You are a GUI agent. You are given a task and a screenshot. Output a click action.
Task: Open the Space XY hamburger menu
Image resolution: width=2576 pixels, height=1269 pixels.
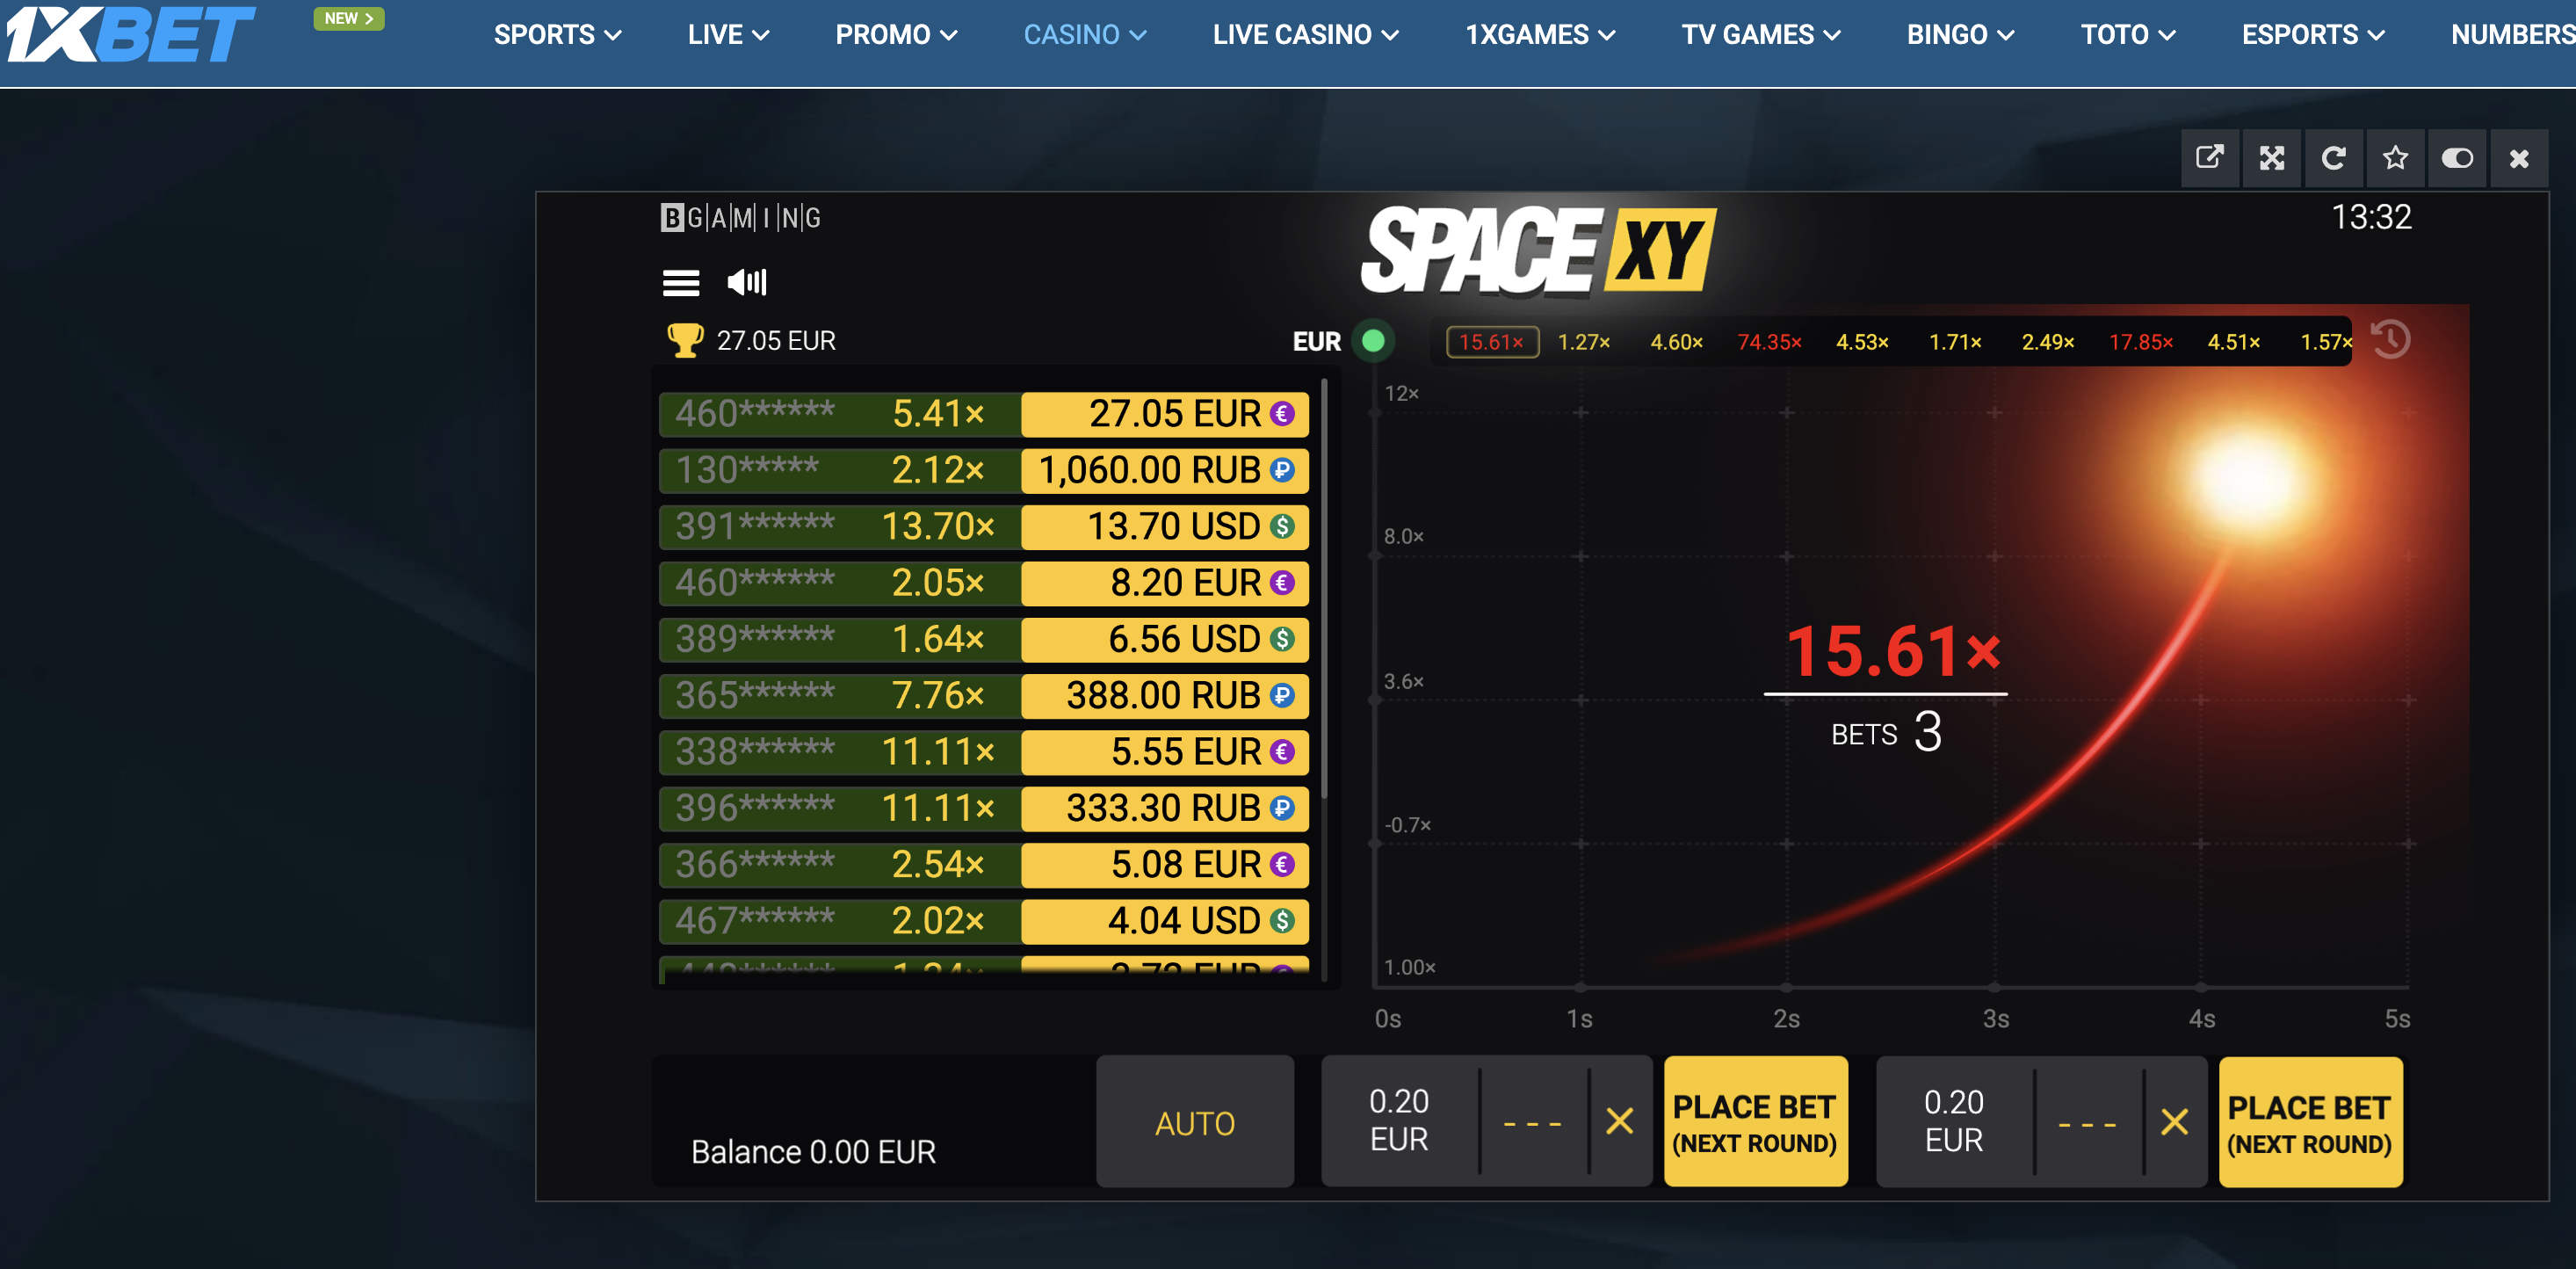(681, 283)
